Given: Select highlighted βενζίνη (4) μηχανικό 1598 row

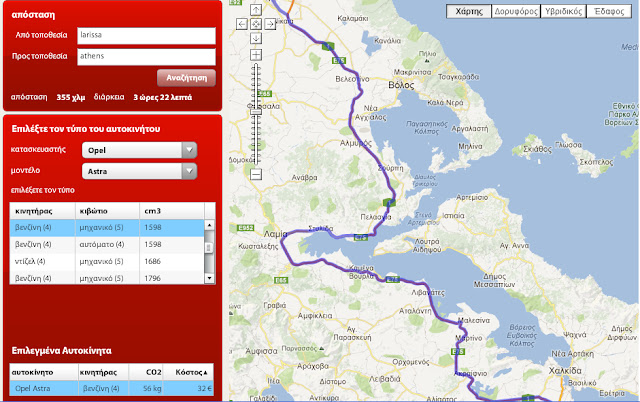Looking at the screenshot, I should (107, 227).
